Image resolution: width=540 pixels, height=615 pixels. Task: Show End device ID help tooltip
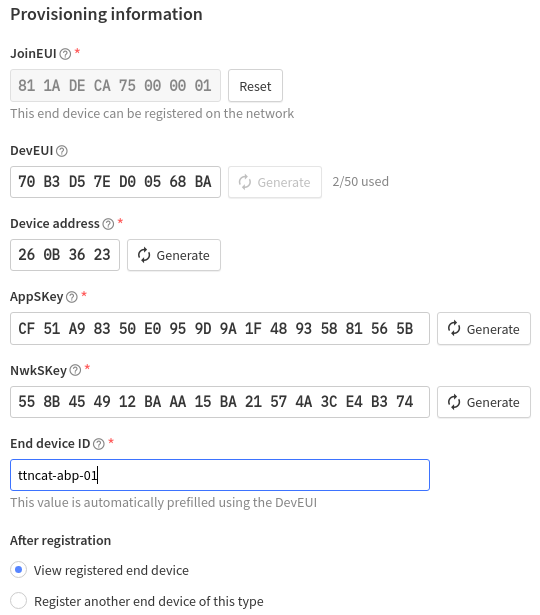click(99, 444)
